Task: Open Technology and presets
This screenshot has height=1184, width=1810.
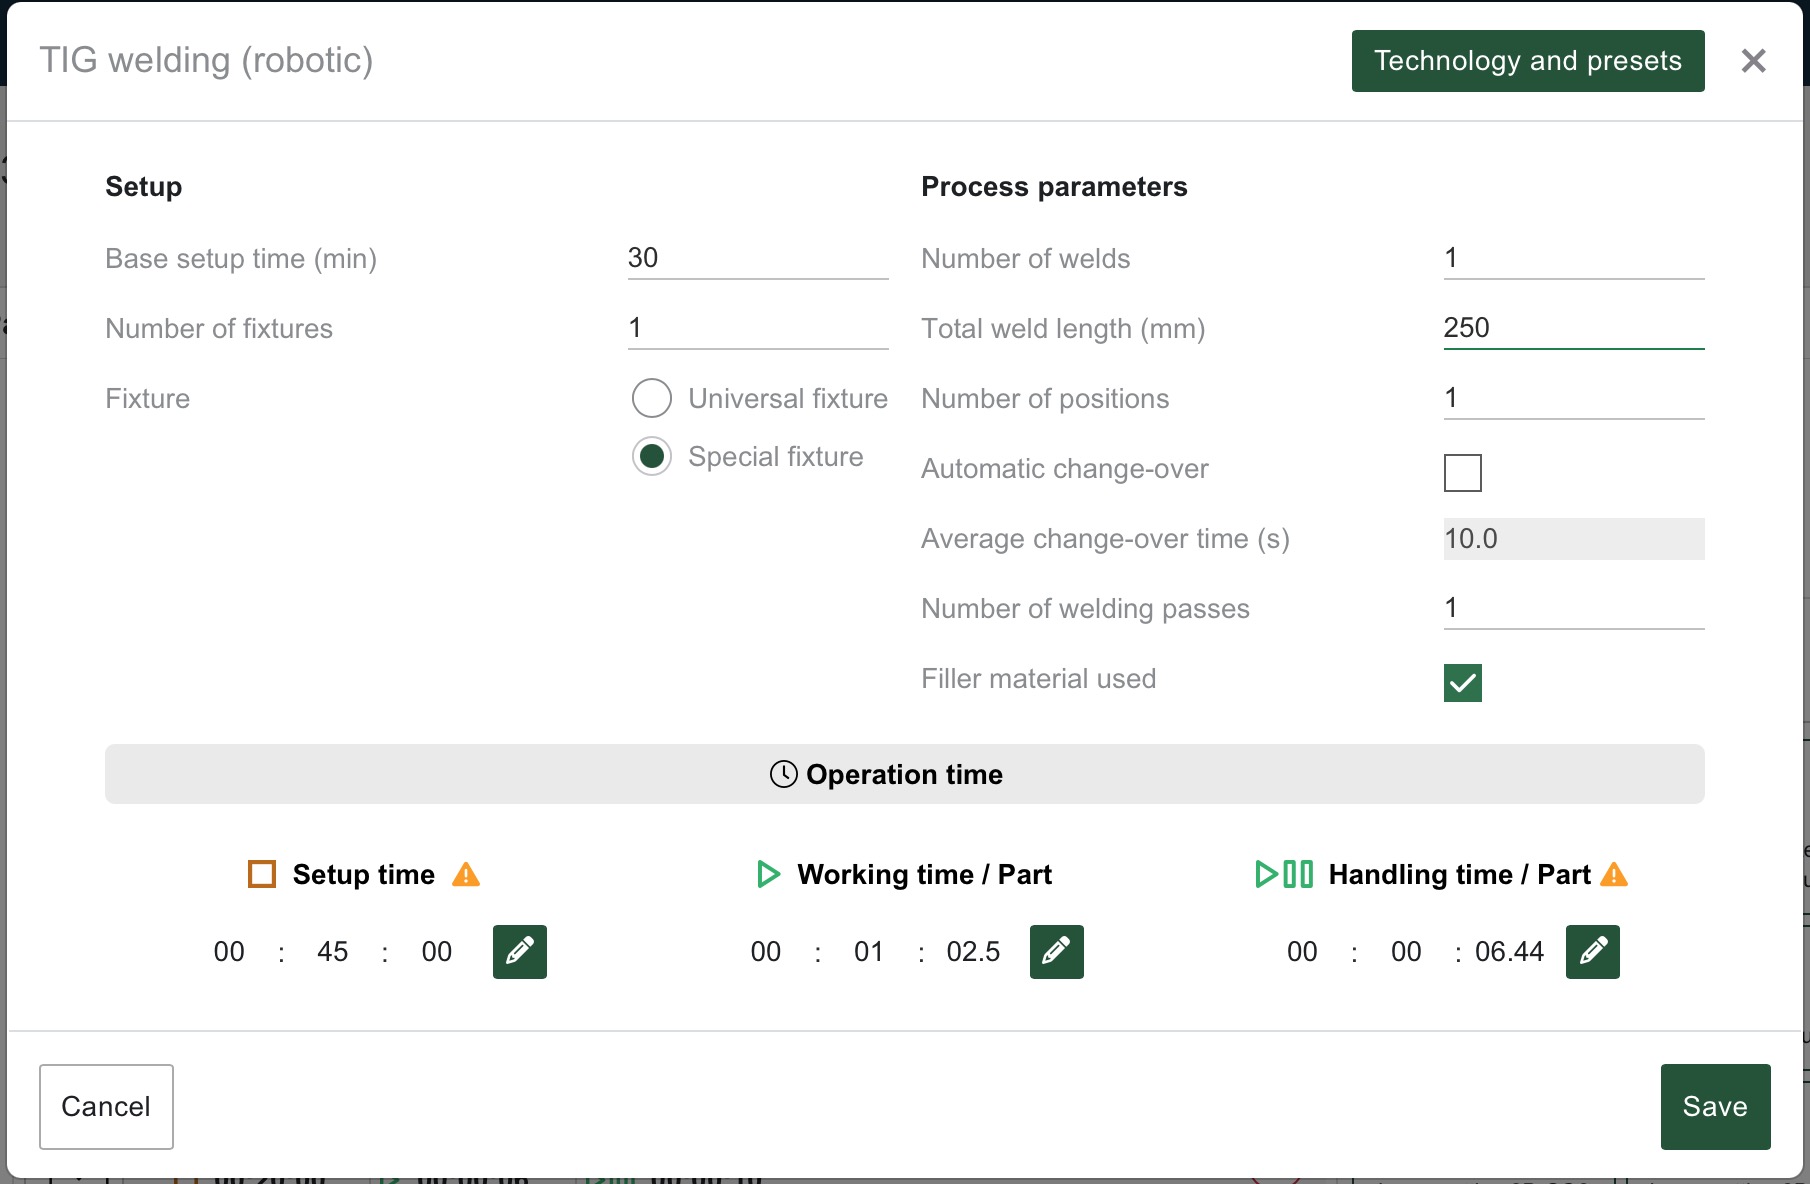Action: pos(1527,61)
